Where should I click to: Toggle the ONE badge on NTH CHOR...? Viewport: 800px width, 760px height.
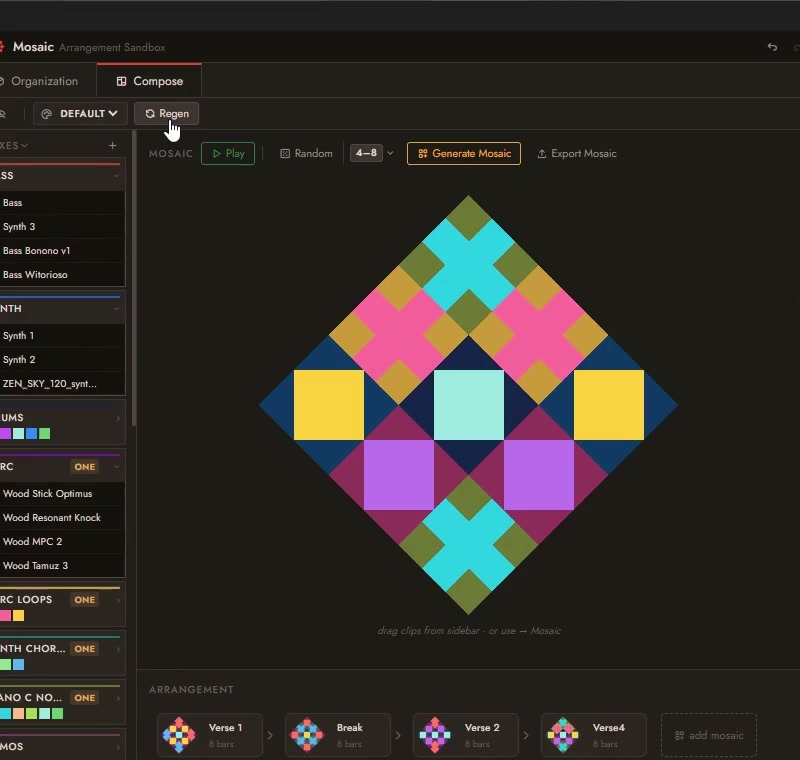[x=85, y=649]
